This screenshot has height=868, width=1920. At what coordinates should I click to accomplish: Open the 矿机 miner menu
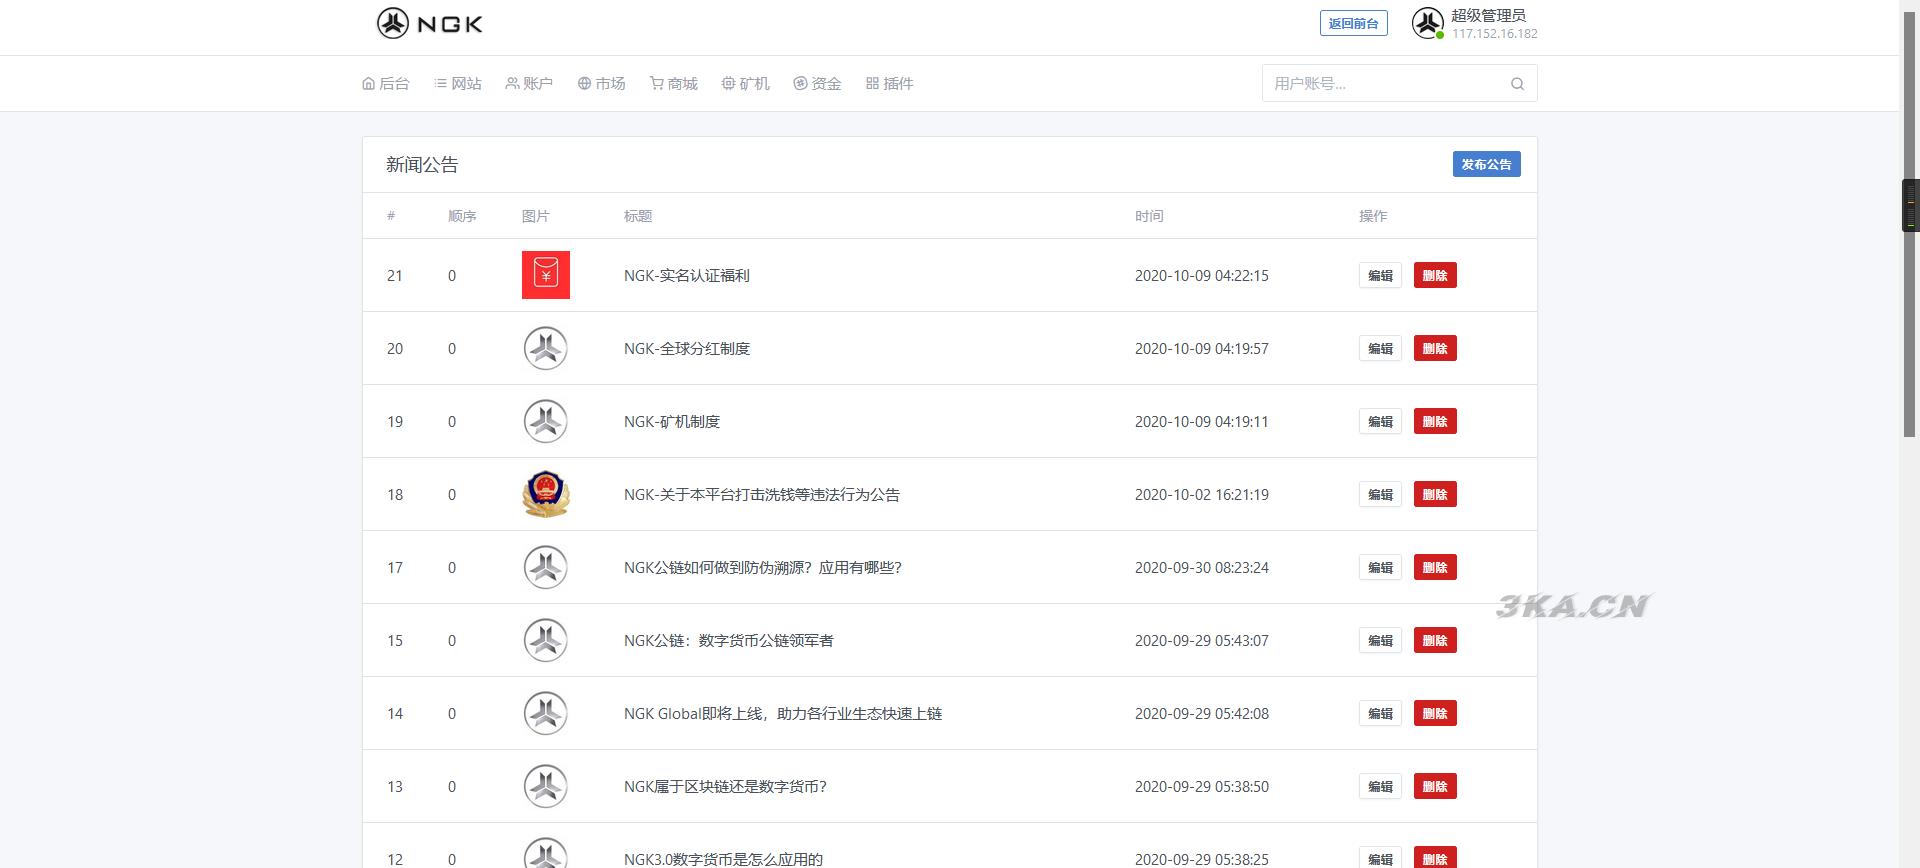(745, 84)
